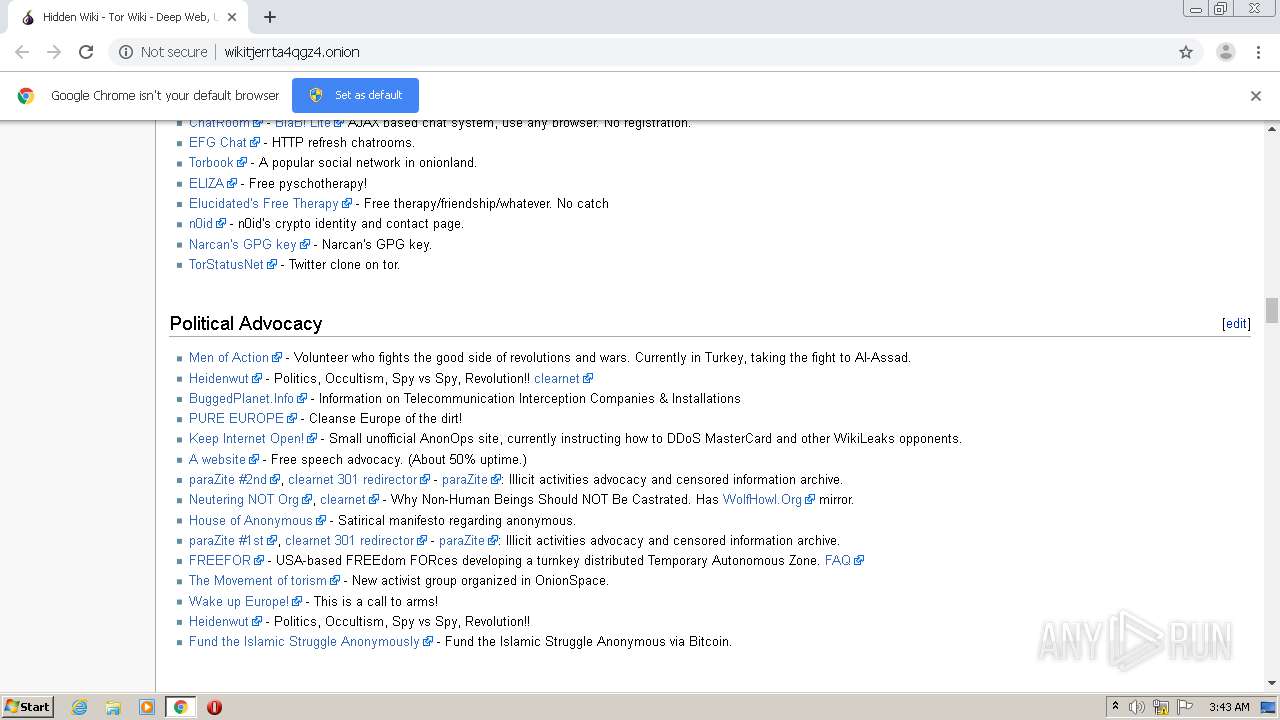The width and height of the screenshot is (1280, 720).
Task: Open the Chrome three-dot menu
Action: pyautogui.click(x=1258, y=52)
